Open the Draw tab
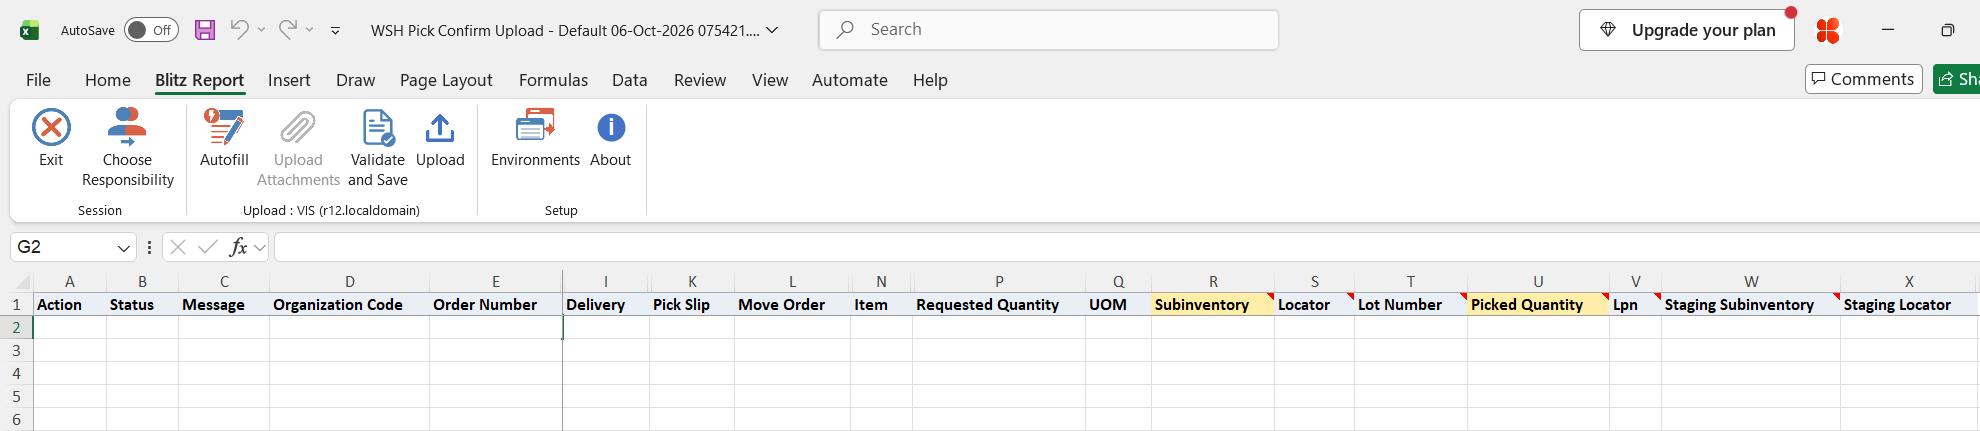1980x431 pixels. tap(355, 80)
